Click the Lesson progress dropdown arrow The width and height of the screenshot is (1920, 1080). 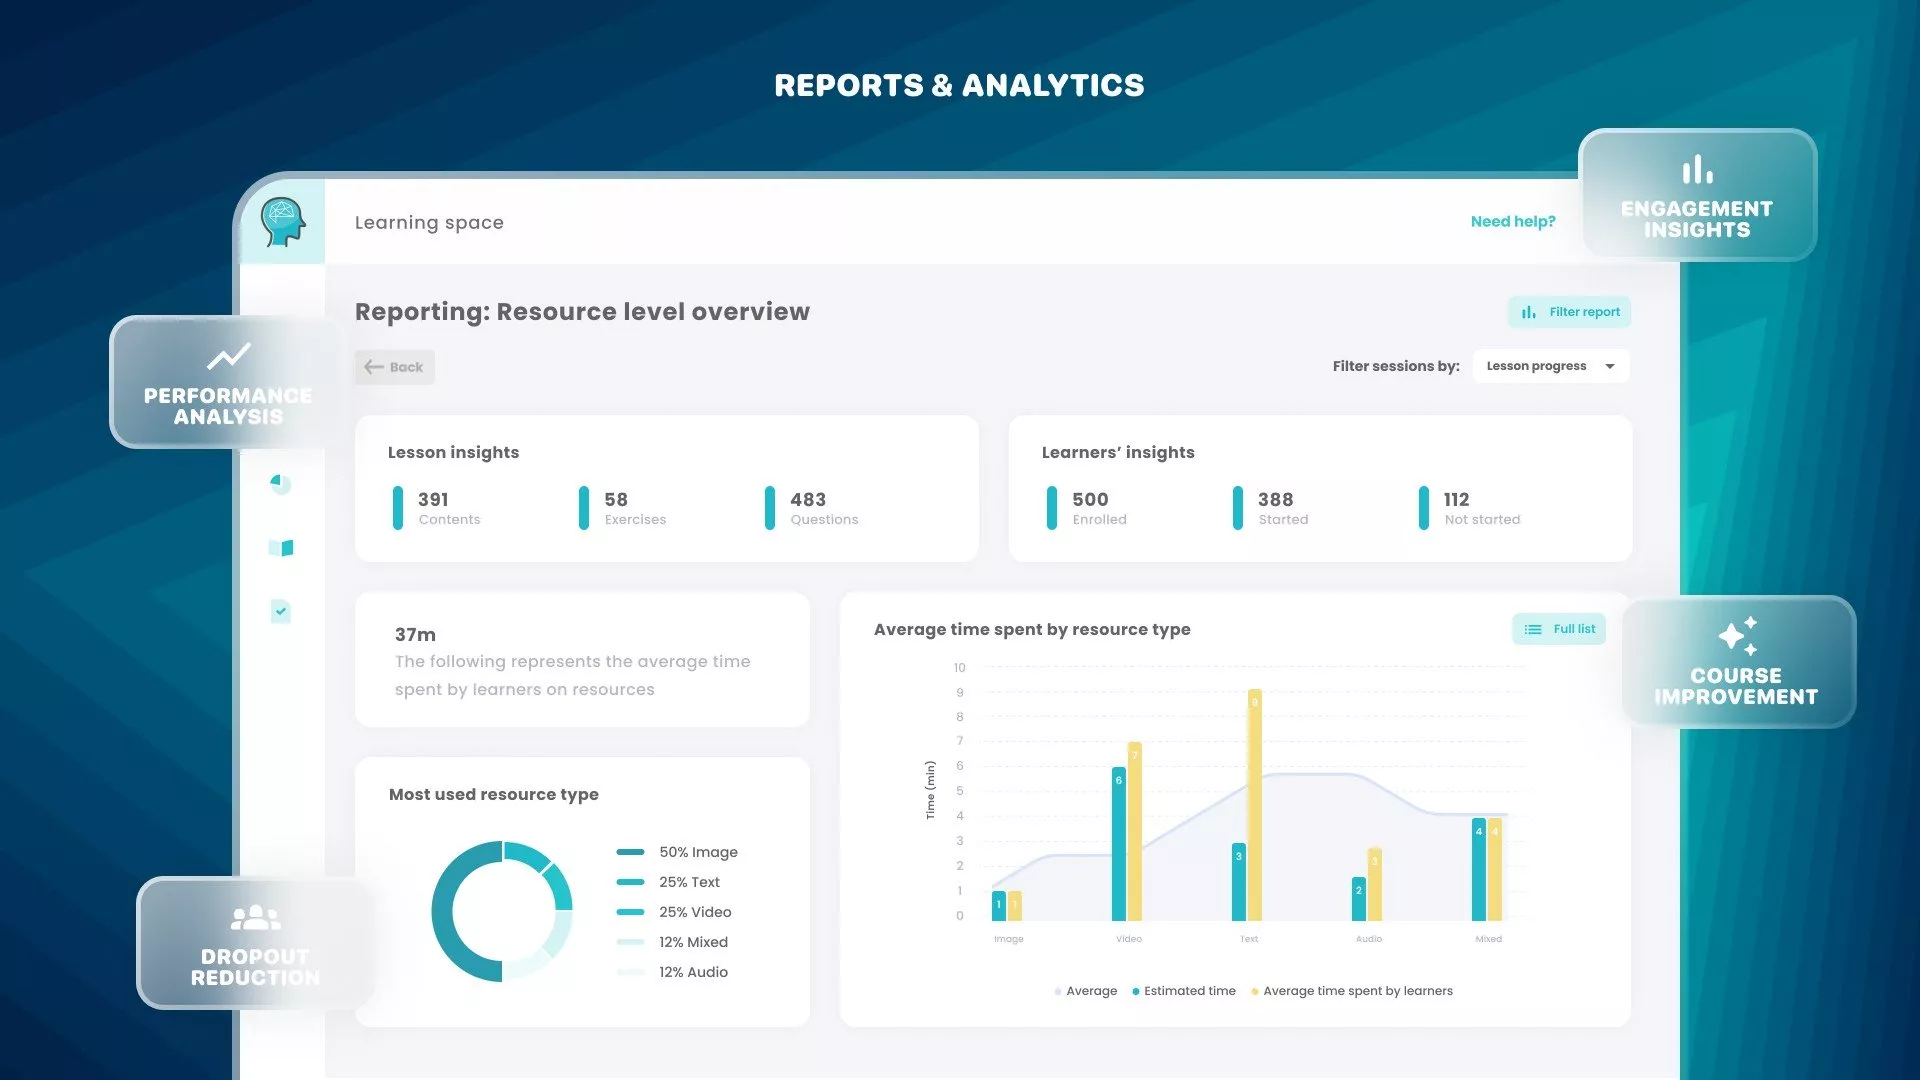point(1610,366)
